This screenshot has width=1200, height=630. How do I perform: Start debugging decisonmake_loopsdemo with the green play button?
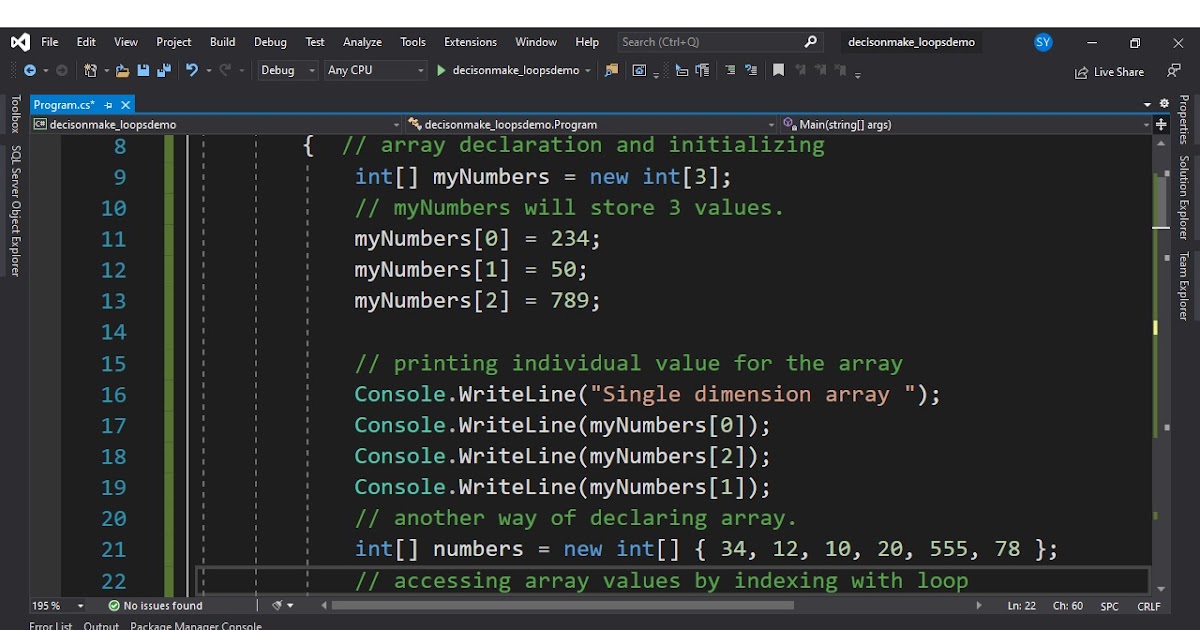point(440,70)
